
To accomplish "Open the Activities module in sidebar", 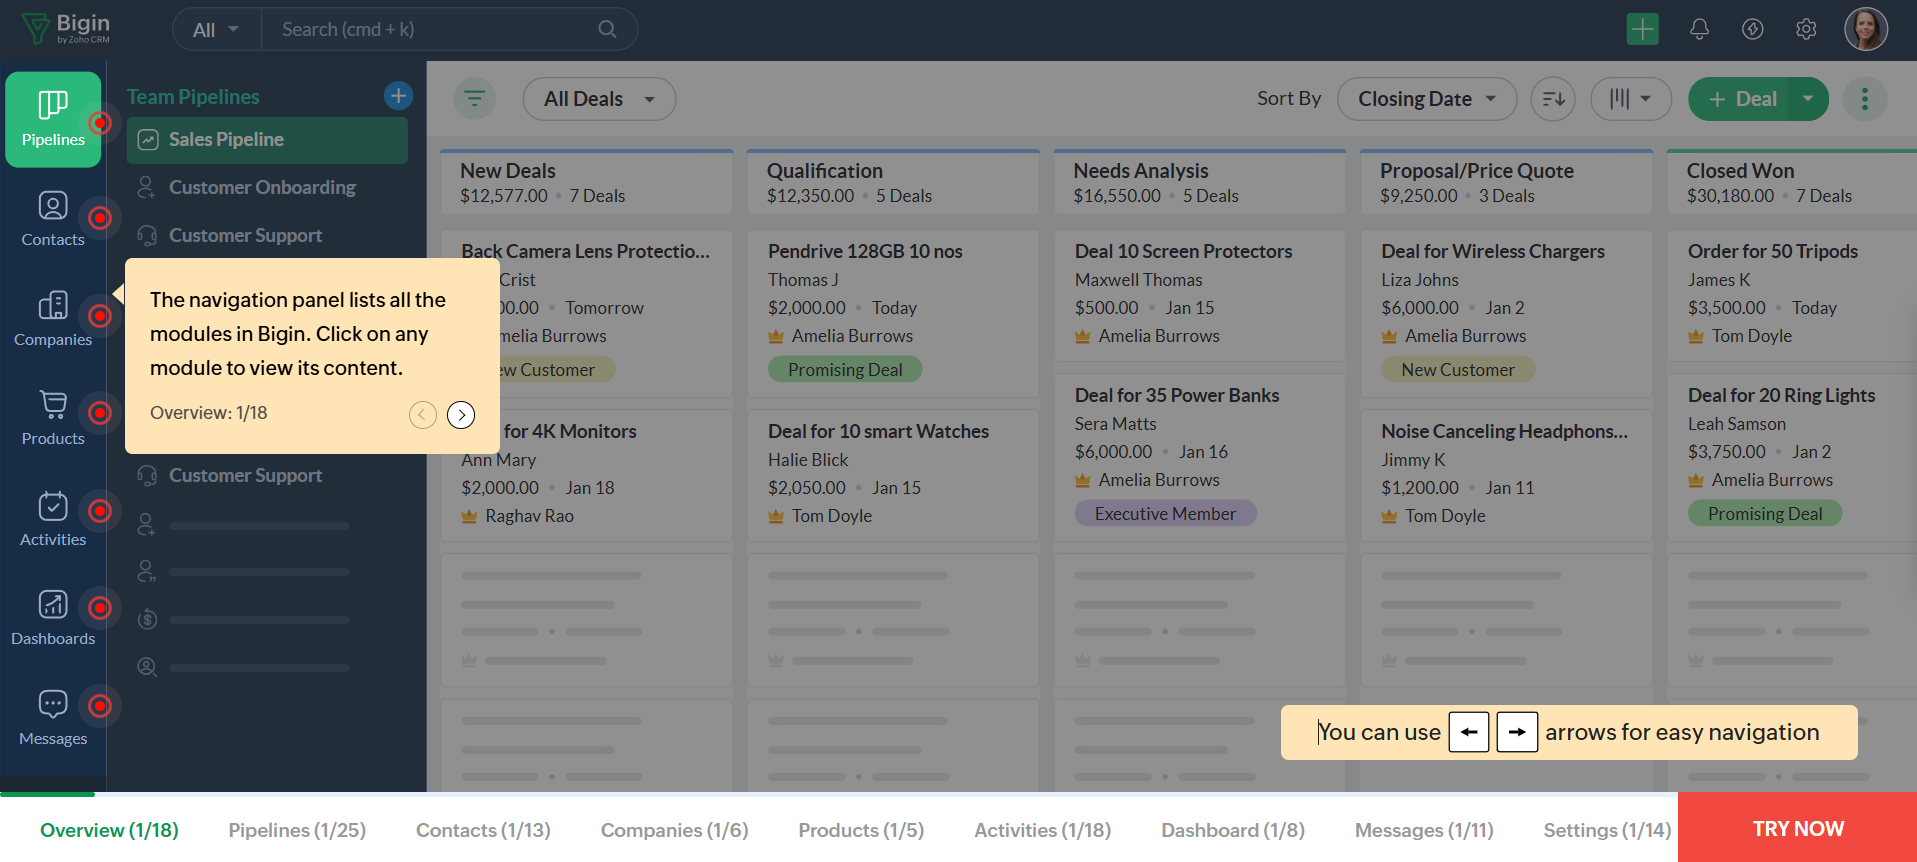I will (x=53, y=518).
